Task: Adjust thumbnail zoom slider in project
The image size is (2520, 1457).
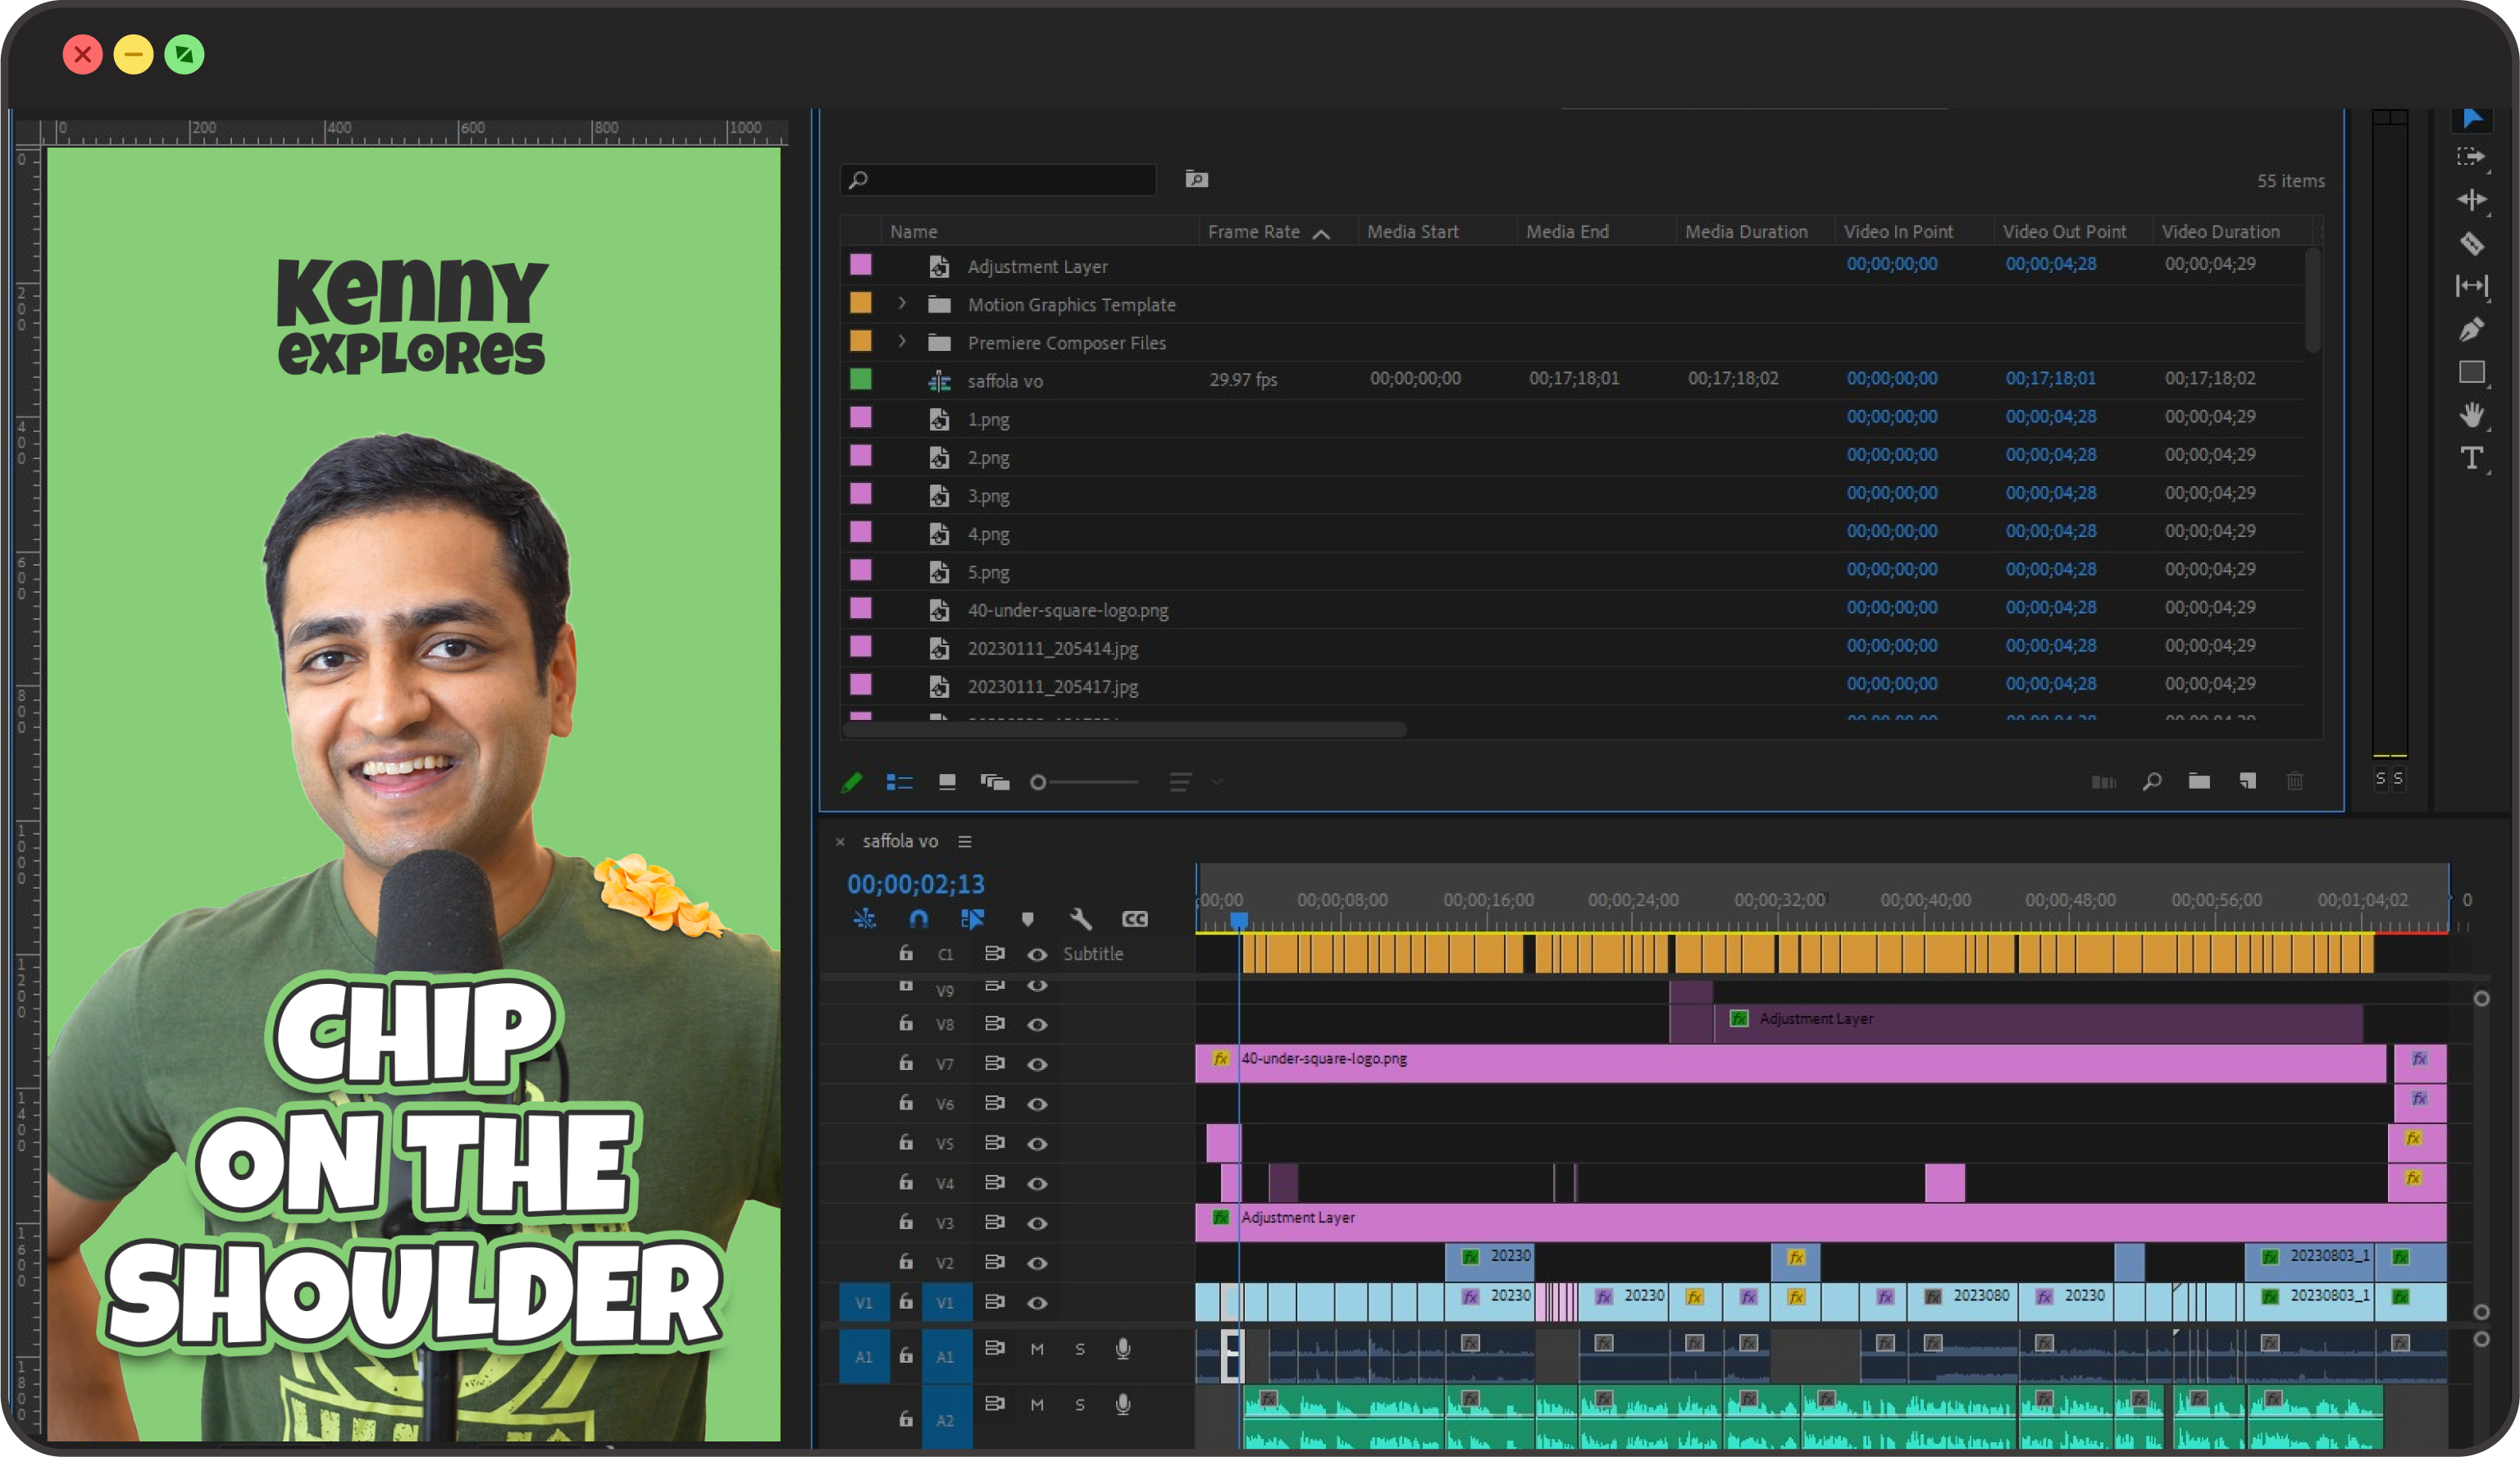Action: click(x=1084, y=782)
